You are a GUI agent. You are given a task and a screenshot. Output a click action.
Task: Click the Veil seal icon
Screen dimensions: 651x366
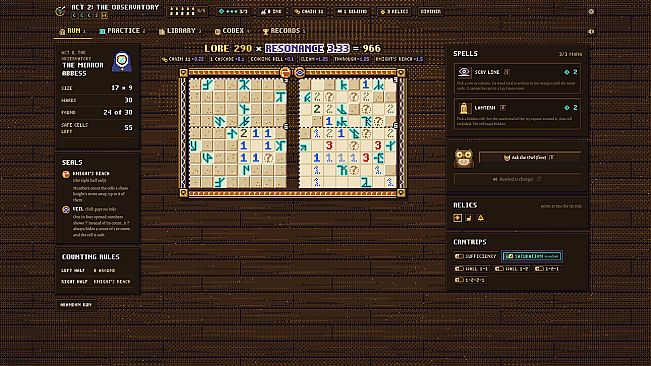click(x=66, y=210)
